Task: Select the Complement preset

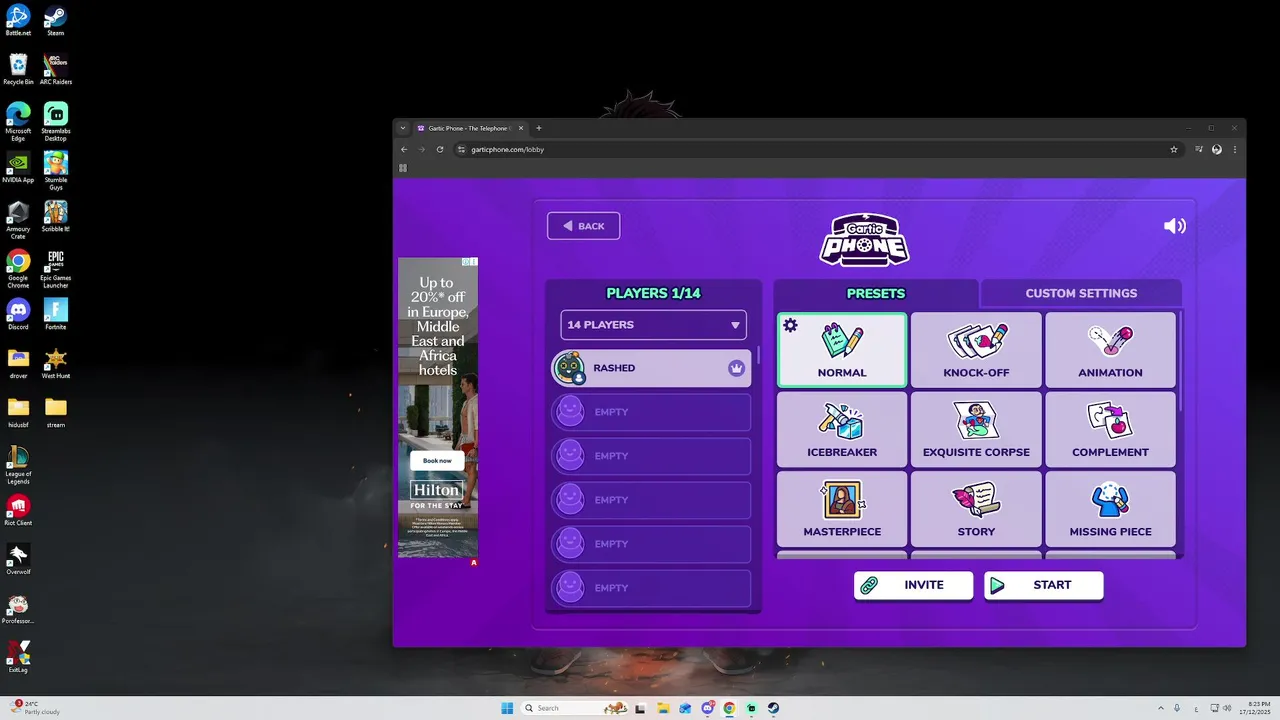Action: [x=1110, y=429]
